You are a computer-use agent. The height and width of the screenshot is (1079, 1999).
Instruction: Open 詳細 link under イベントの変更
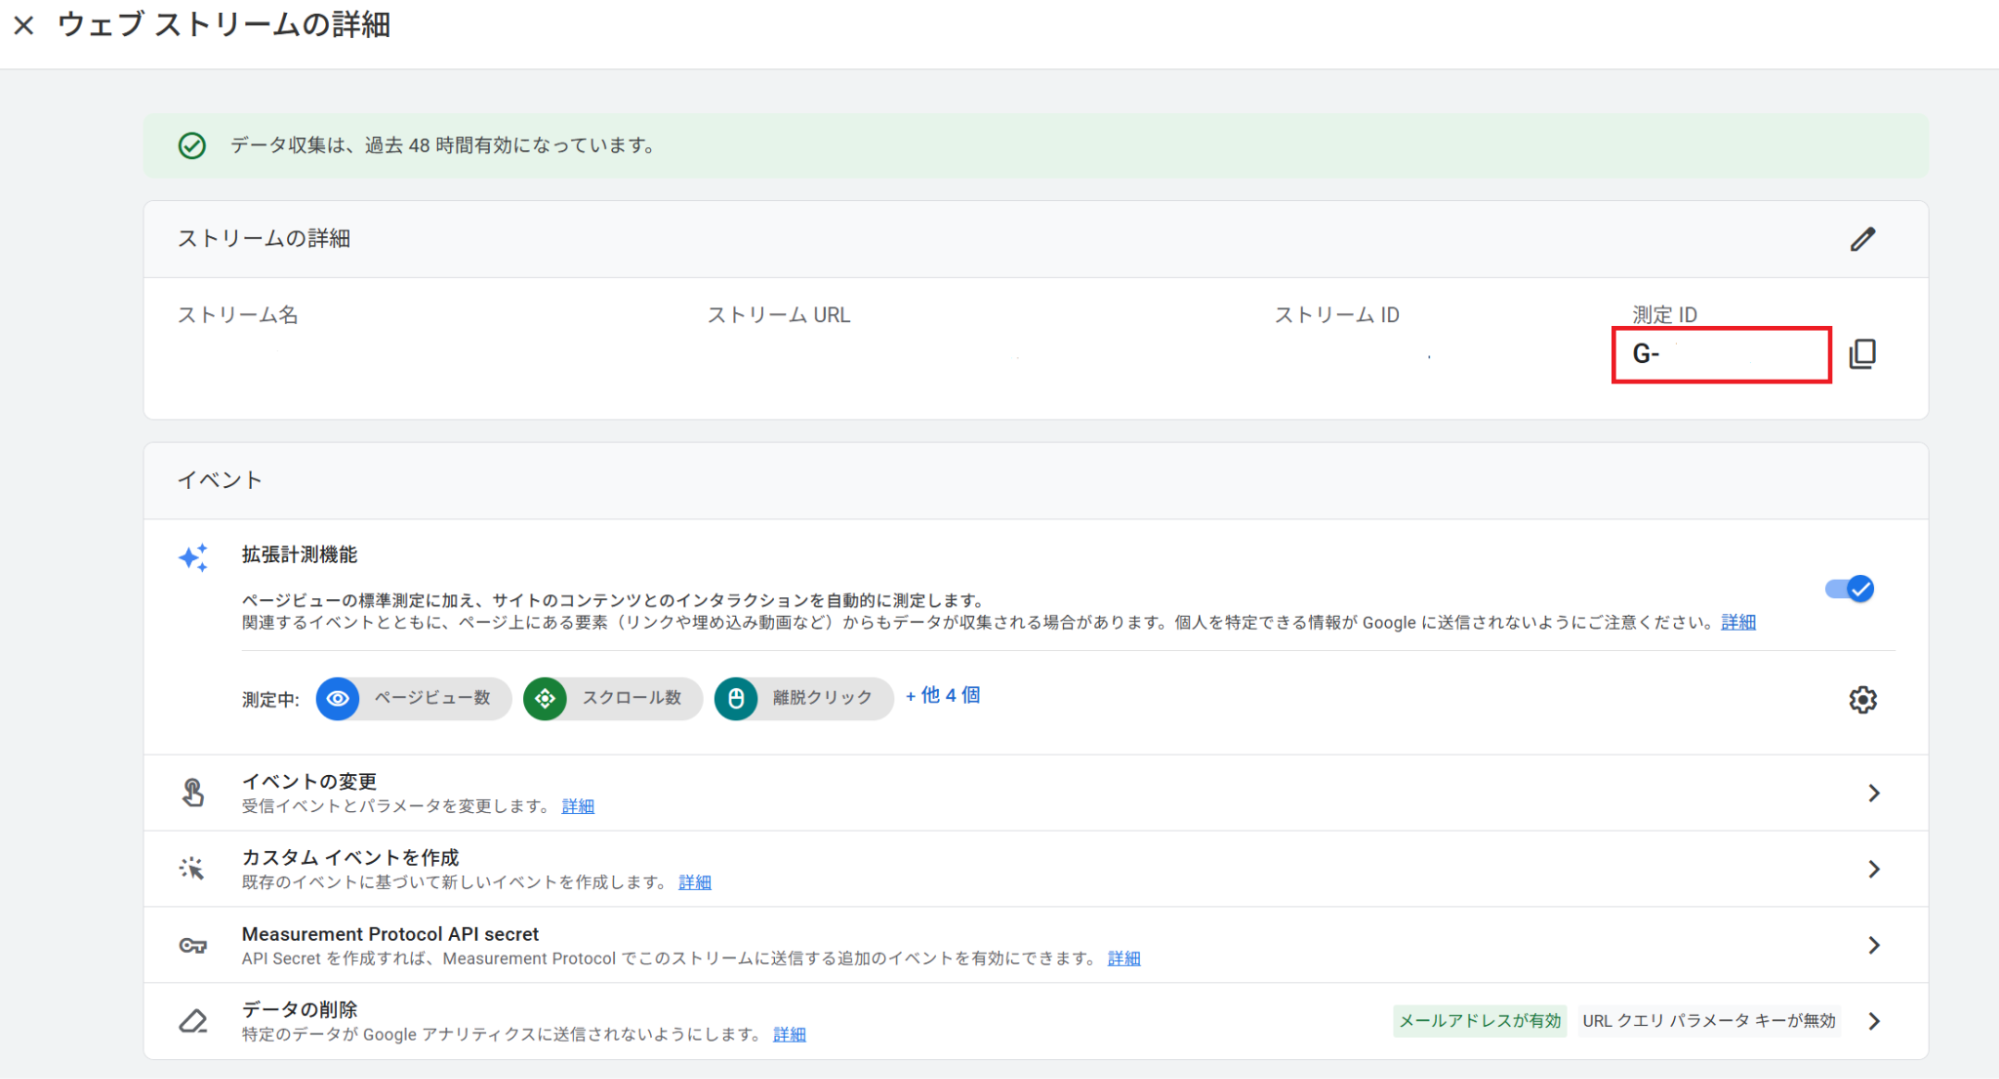coord(578,806)
